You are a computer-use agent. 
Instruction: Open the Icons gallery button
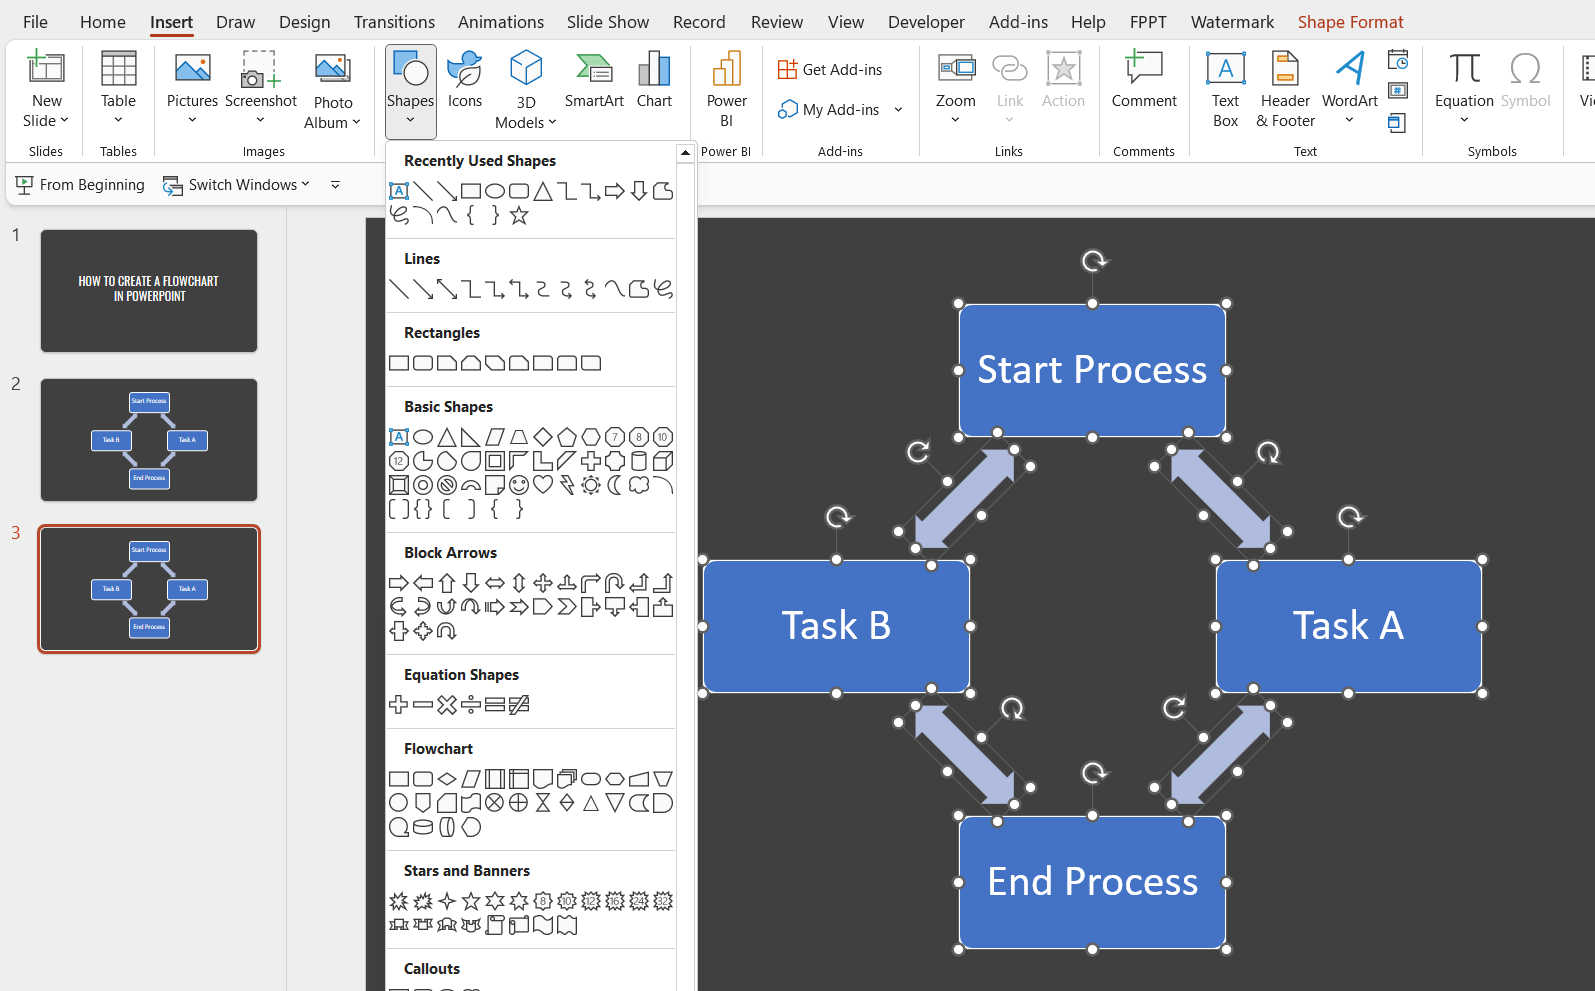[x=465, y=80]
